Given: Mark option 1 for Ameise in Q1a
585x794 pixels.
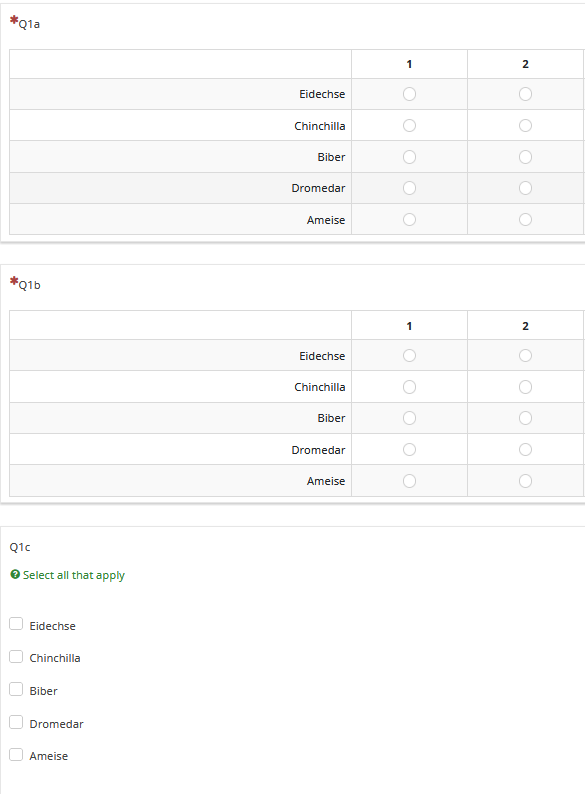Looking at the screenshot, I should click(409, 220).
